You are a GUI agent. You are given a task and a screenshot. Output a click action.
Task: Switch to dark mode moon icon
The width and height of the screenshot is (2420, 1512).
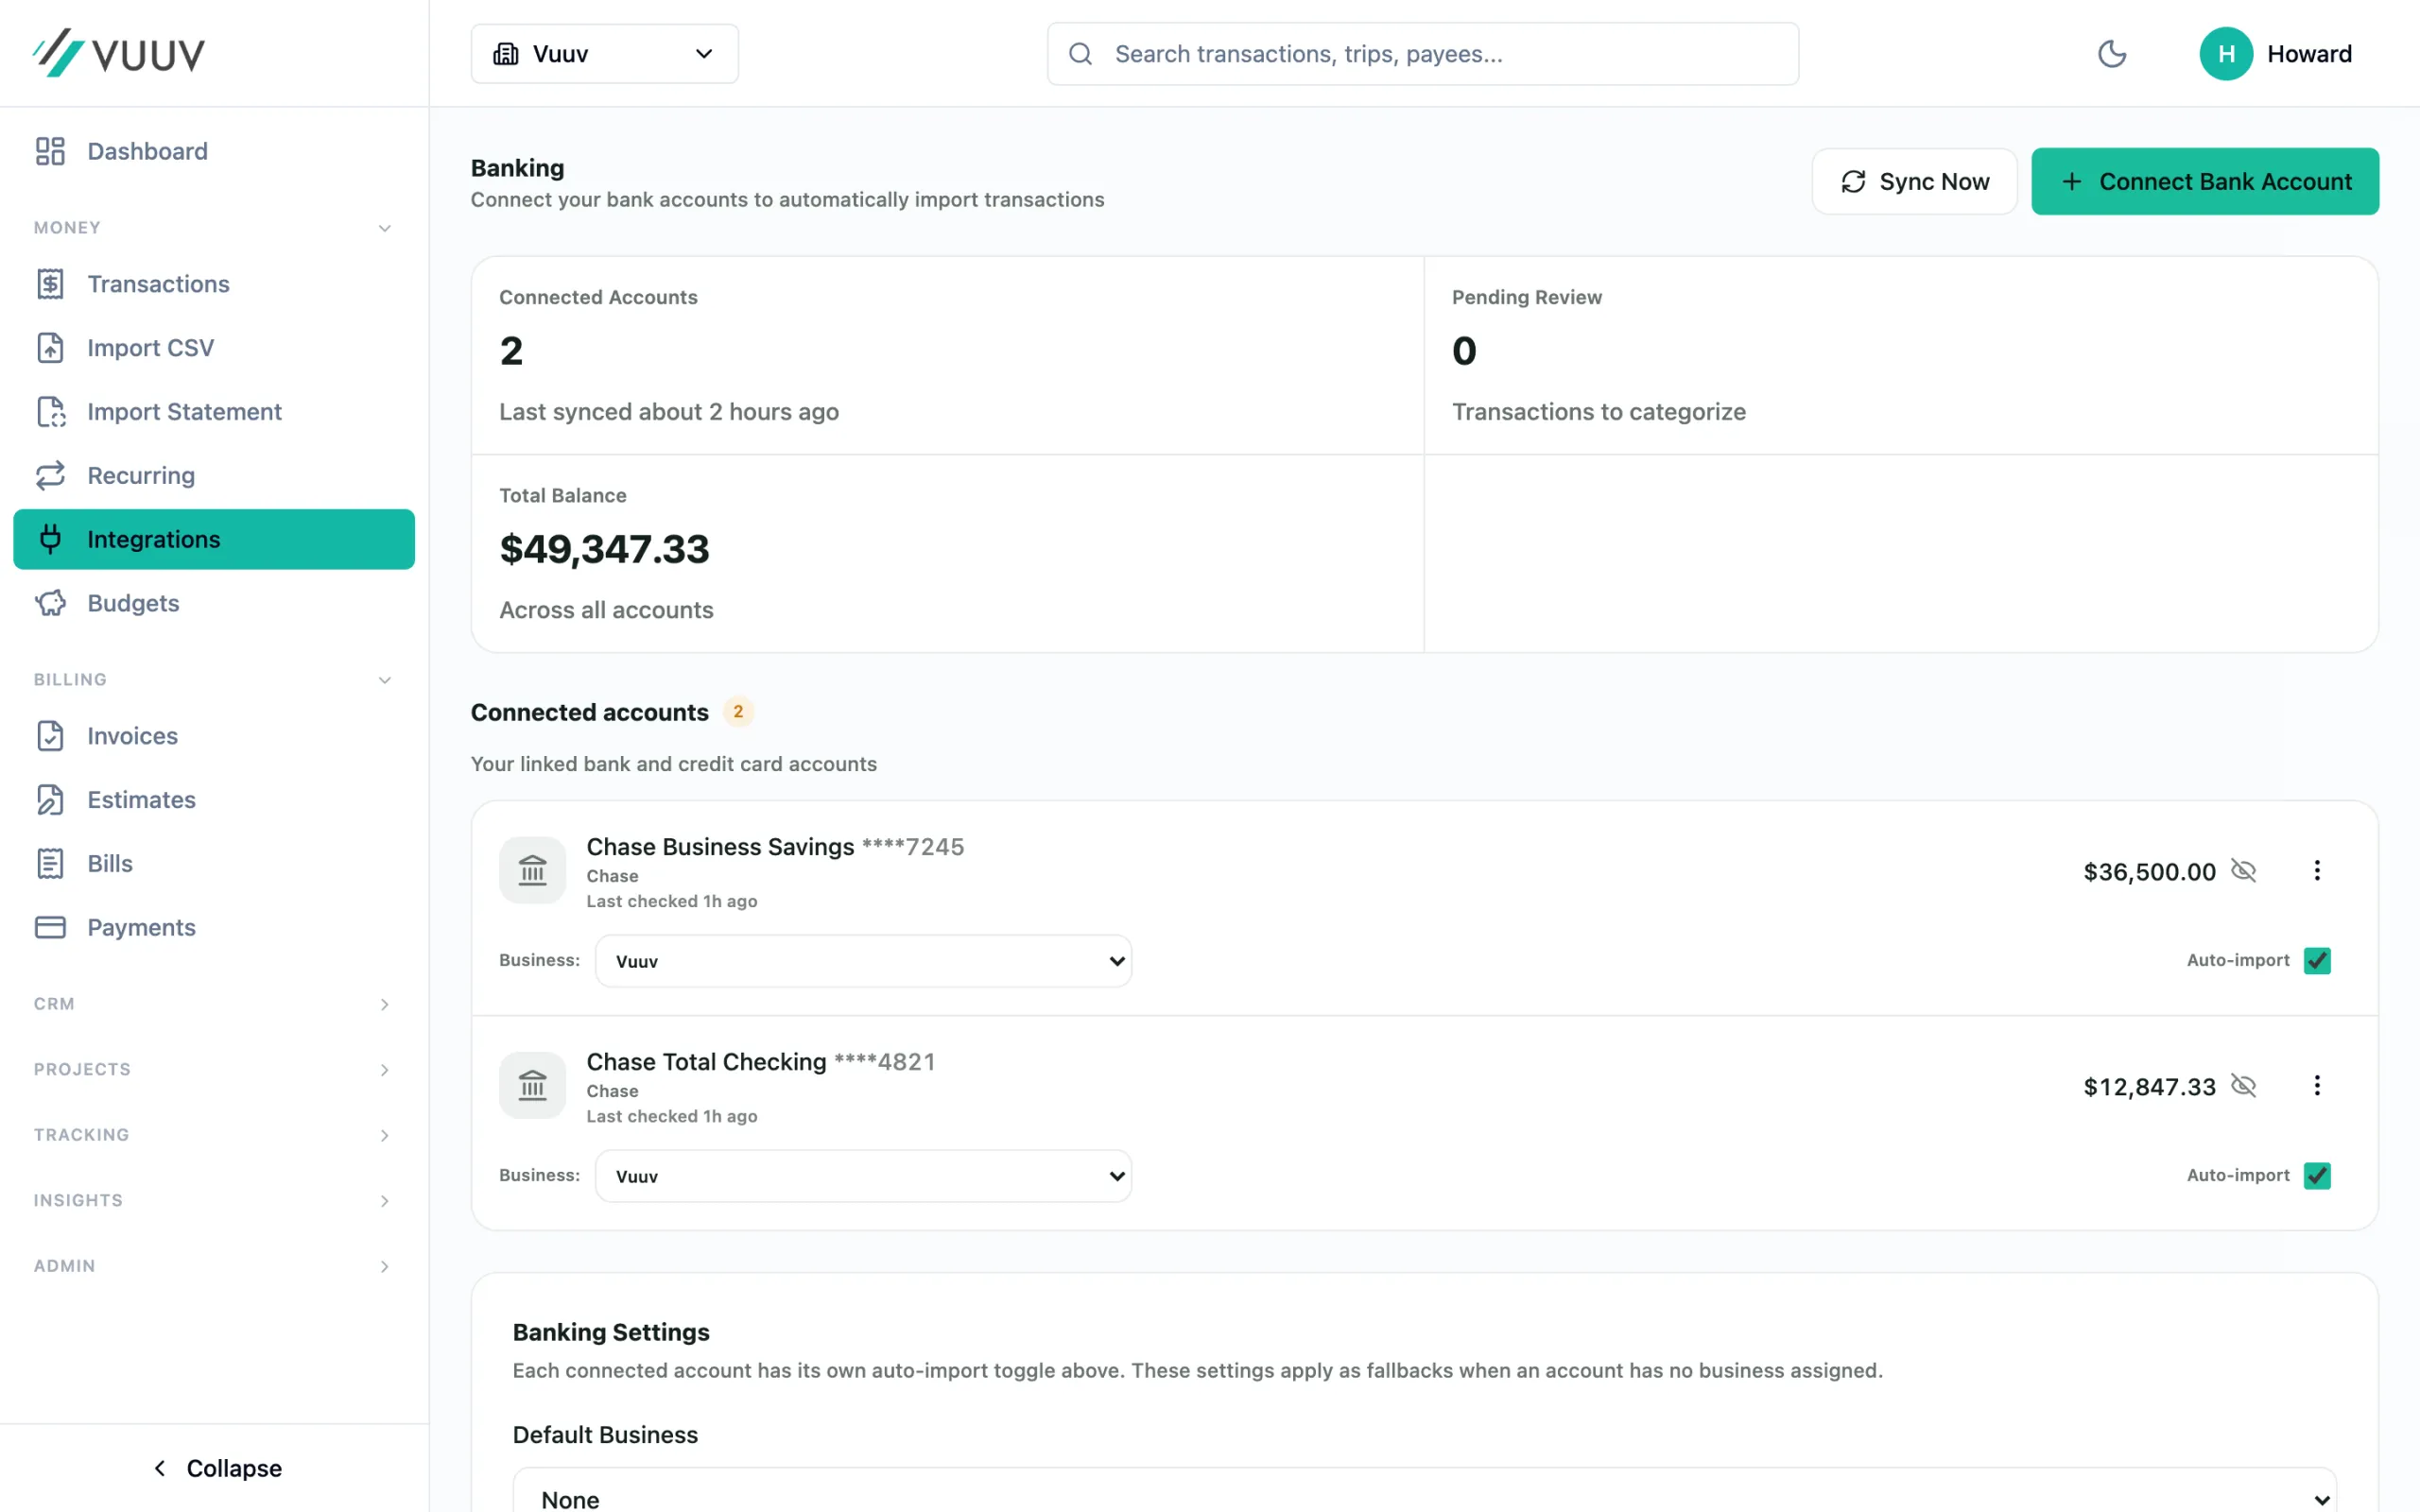[x=2112, y=54]
